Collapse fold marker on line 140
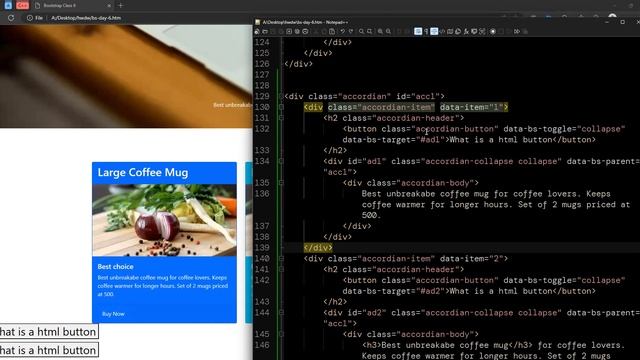This screenshot has height=360, width=640. click(281, 258)
